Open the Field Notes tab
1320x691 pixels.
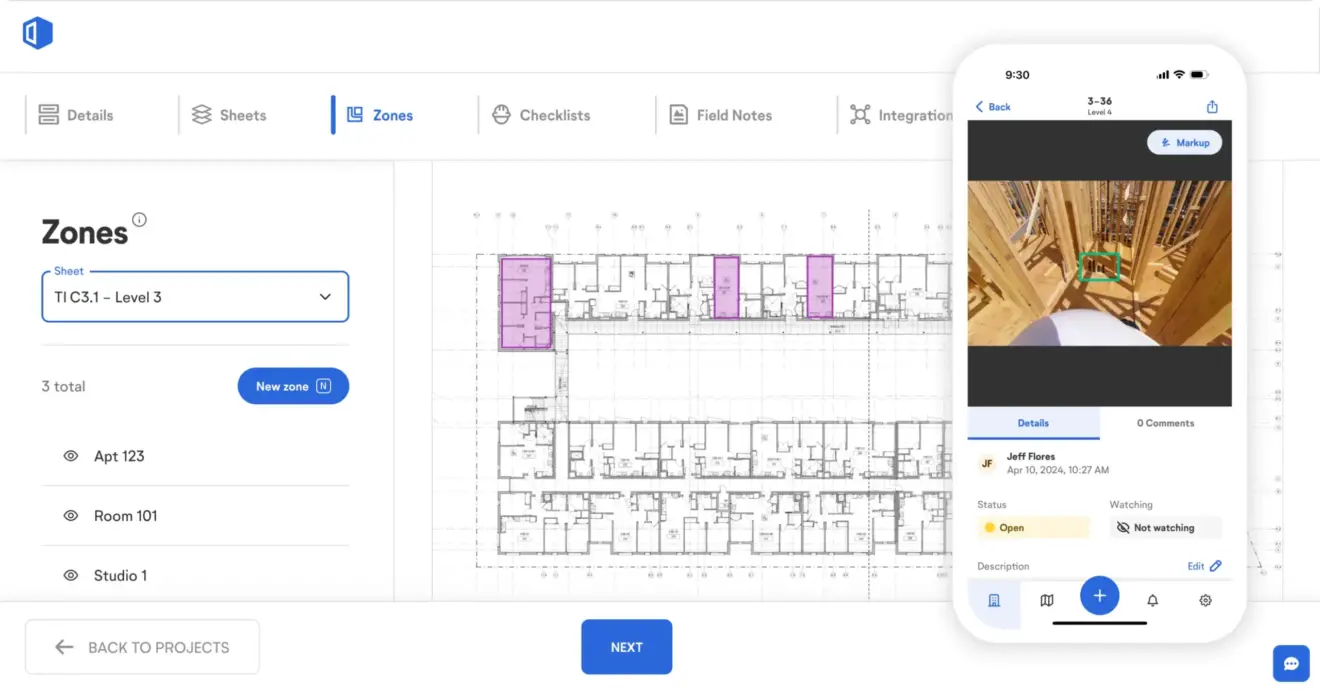(720, 115)
